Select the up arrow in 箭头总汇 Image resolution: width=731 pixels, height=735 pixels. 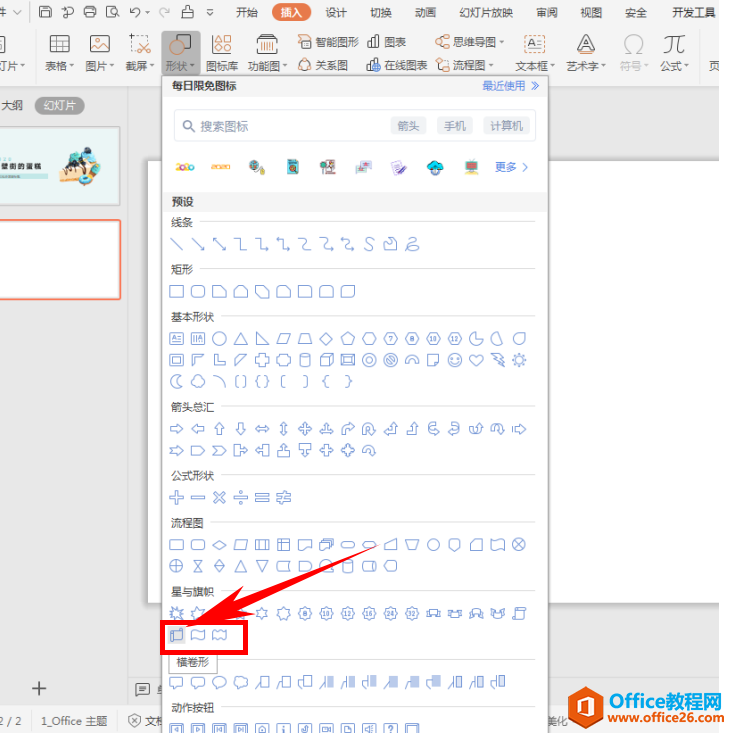pyautogui.click(x=219, y=429)
